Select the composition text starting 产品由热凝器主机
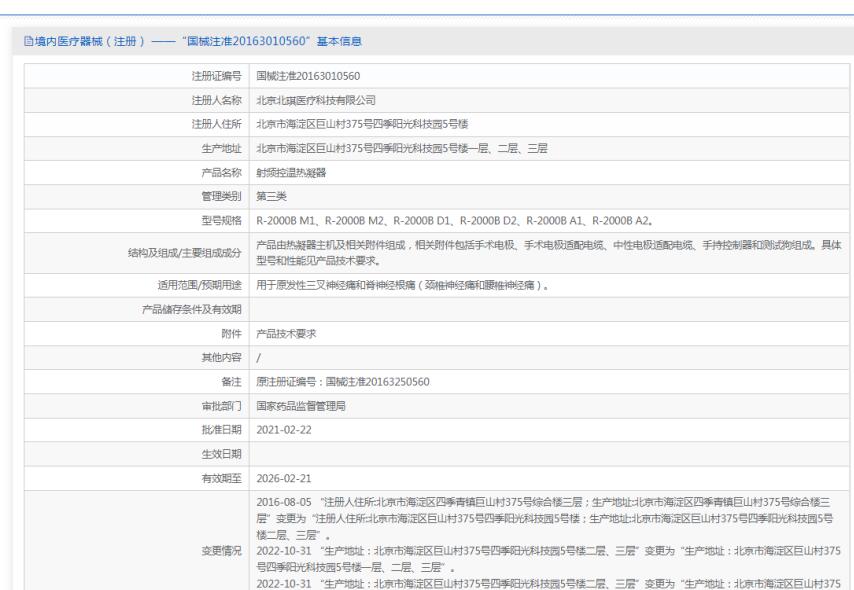The image size is (854, 590). (549, 253)
